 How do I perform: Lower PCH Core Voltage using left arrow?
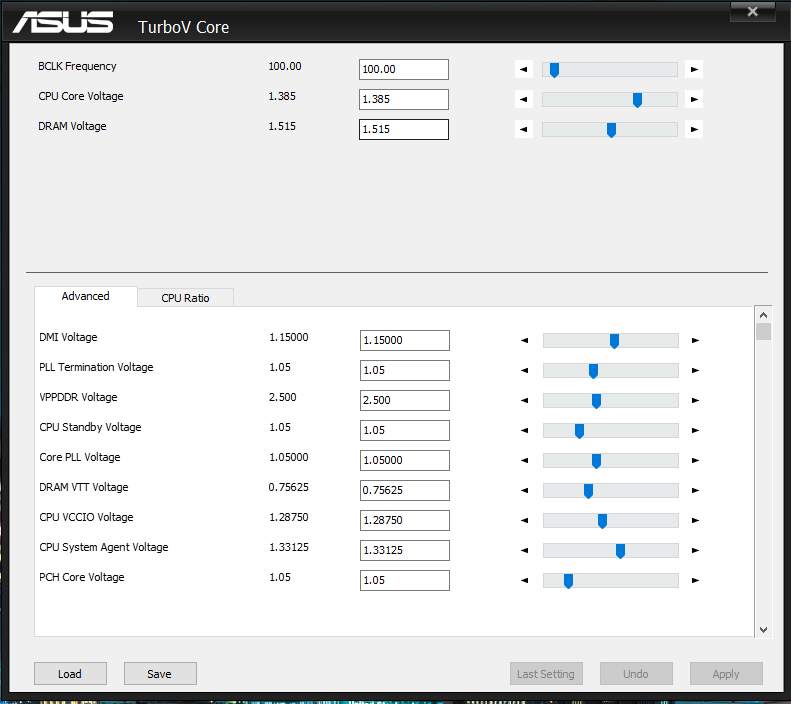pyautogui.click(x=525, y=580)
